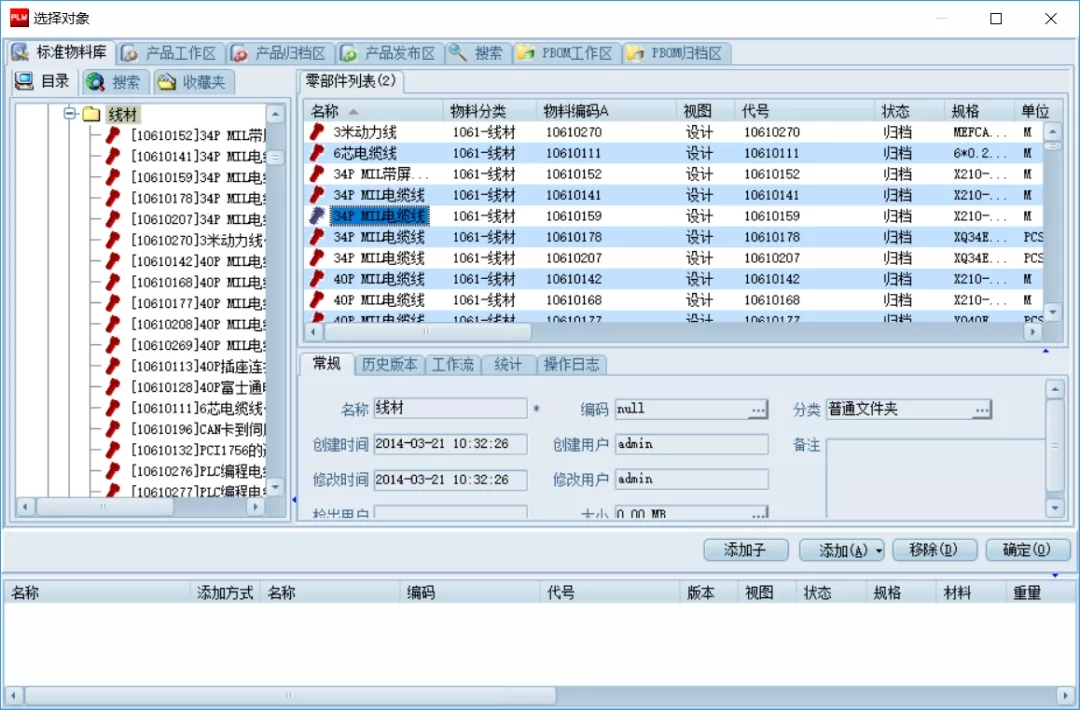
Task: Click the pin icon beside 3米动力线 row
Action: tap(317, 132)
